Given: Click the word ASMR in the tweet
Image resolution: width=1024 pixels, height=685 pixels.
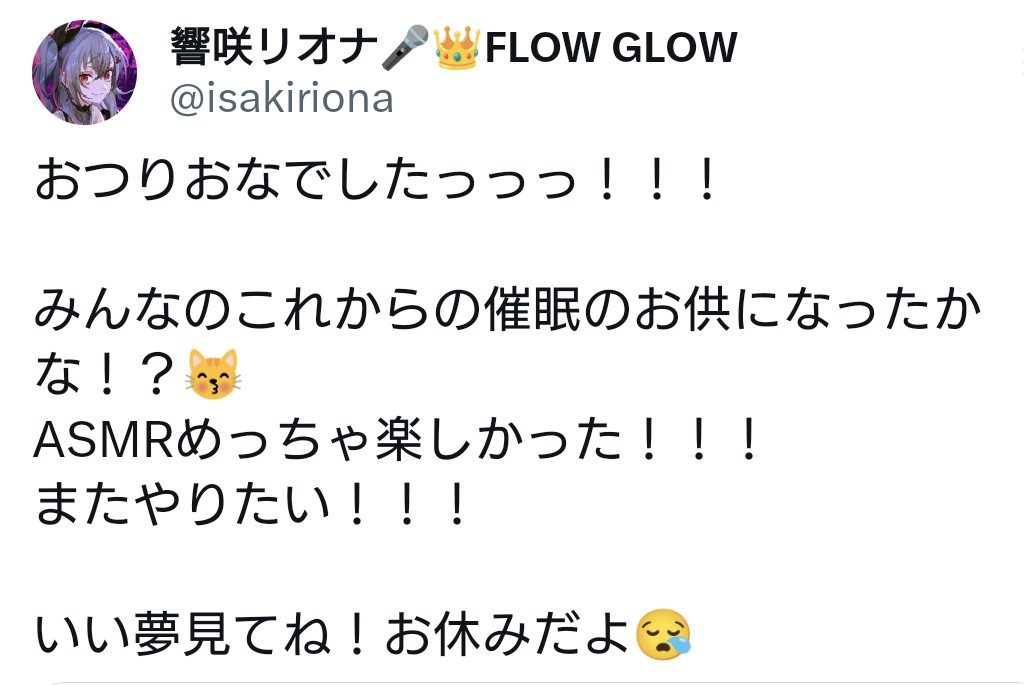Looking at the screenshot, I should click(103, 440).
